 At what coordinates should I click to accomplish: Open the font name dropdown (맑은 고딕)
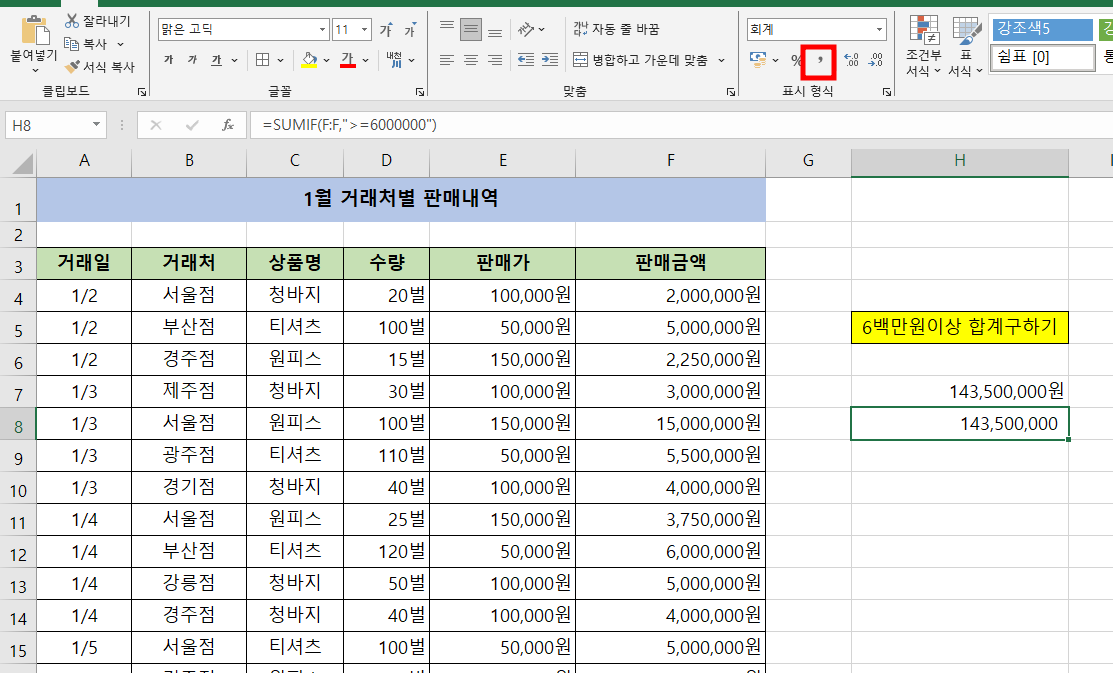pyautogui.click(x=322, y=29)
